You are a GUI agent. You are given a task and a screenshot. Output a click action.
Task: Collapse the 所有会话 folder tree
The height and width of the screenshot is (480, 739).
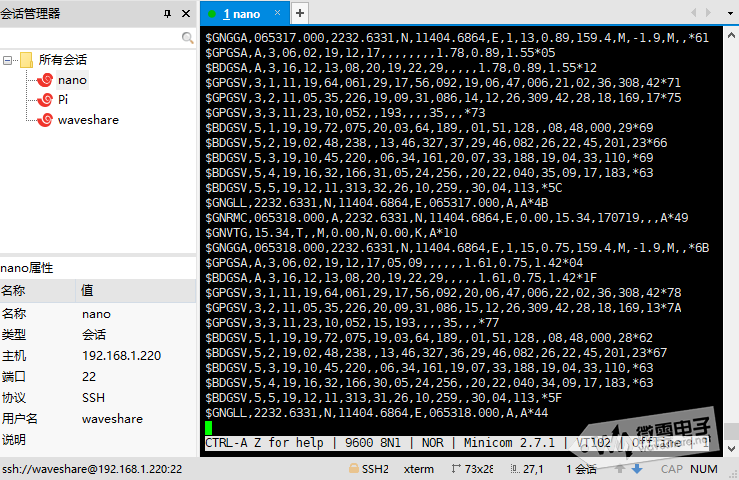(8, 60)
